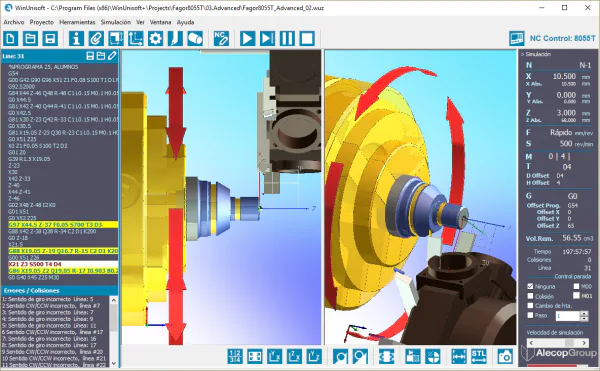This screenshot has height=371, width=600.
Task: Open the tool table icon
Action: [175, 39]
